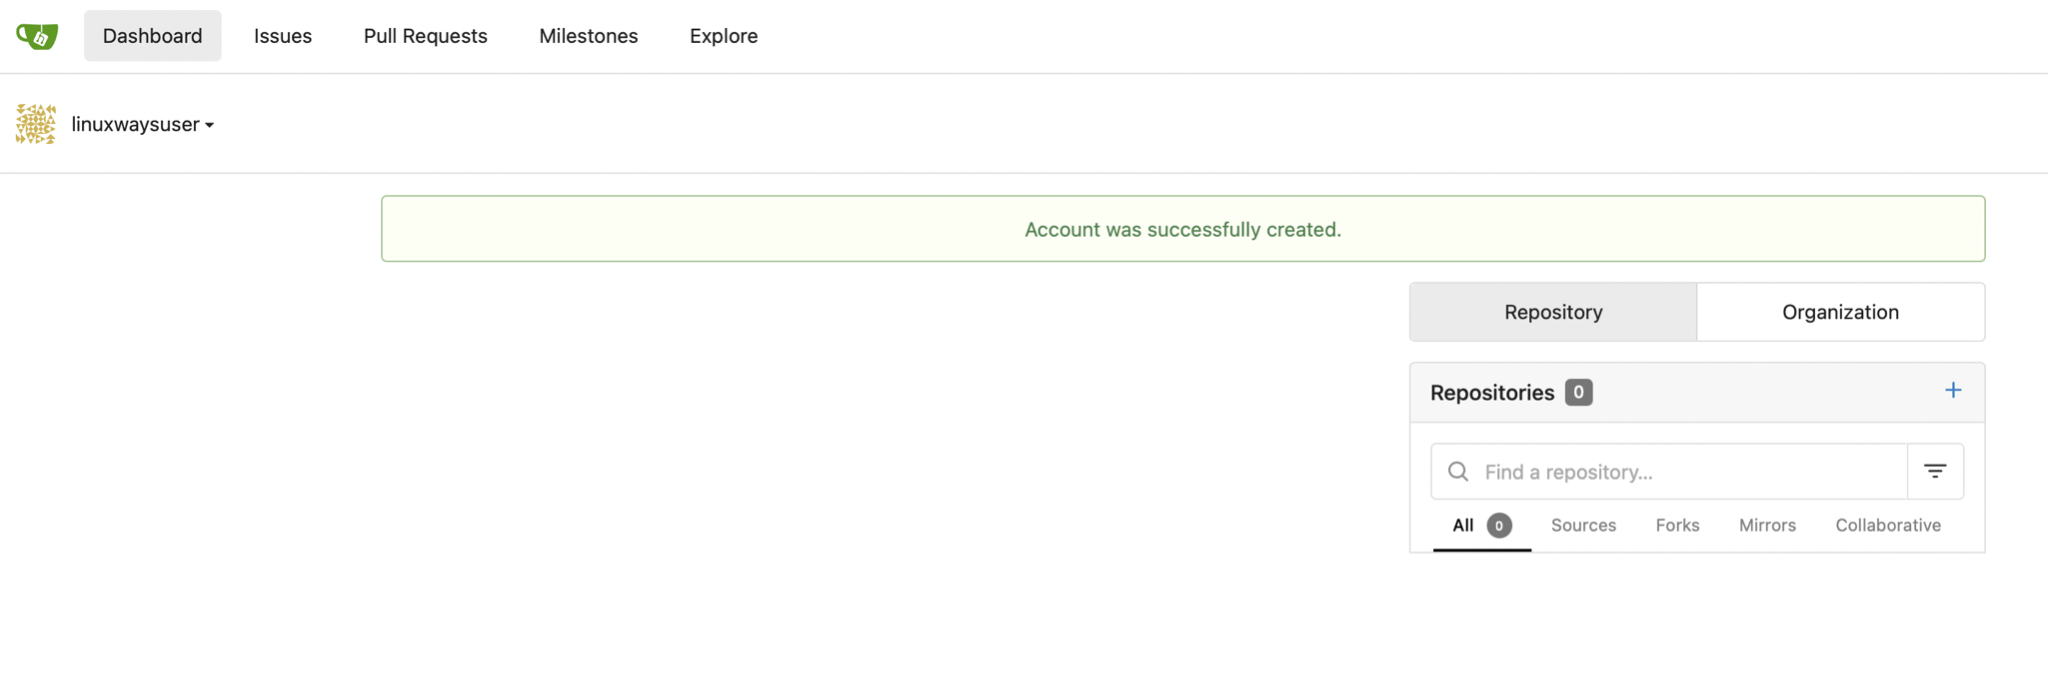Image resolution: width=2048 pixels, height=686 pixels.
Task: Click the All tab count badge
Action: 1499,525
